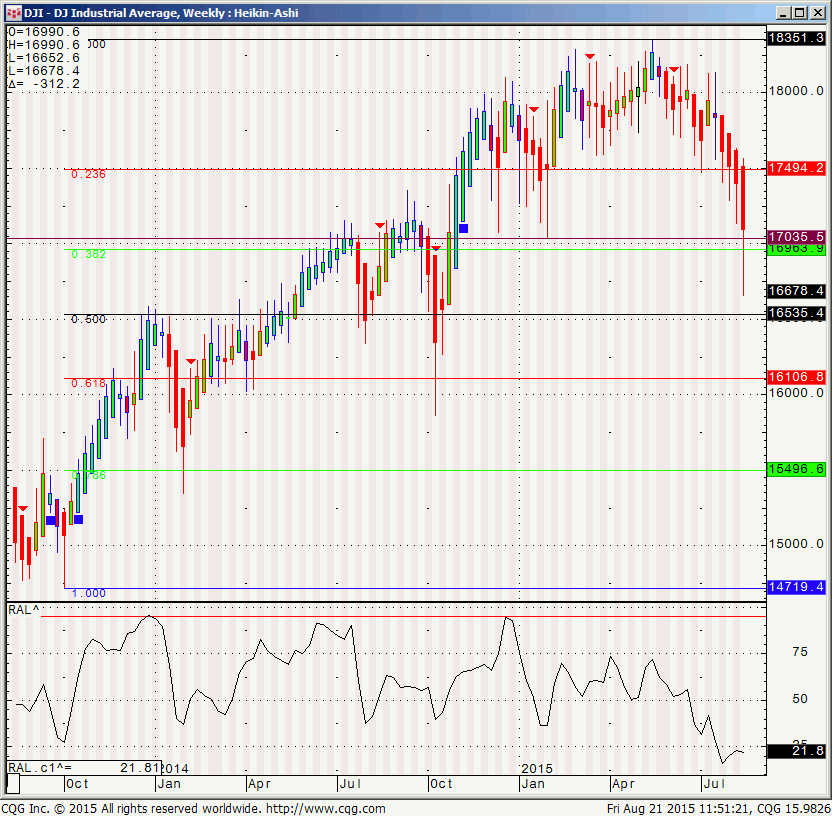The width and height of the screenshot is (832, 816).
Task: Select the blue 14719.4 price label
Action: coord(795,586)
